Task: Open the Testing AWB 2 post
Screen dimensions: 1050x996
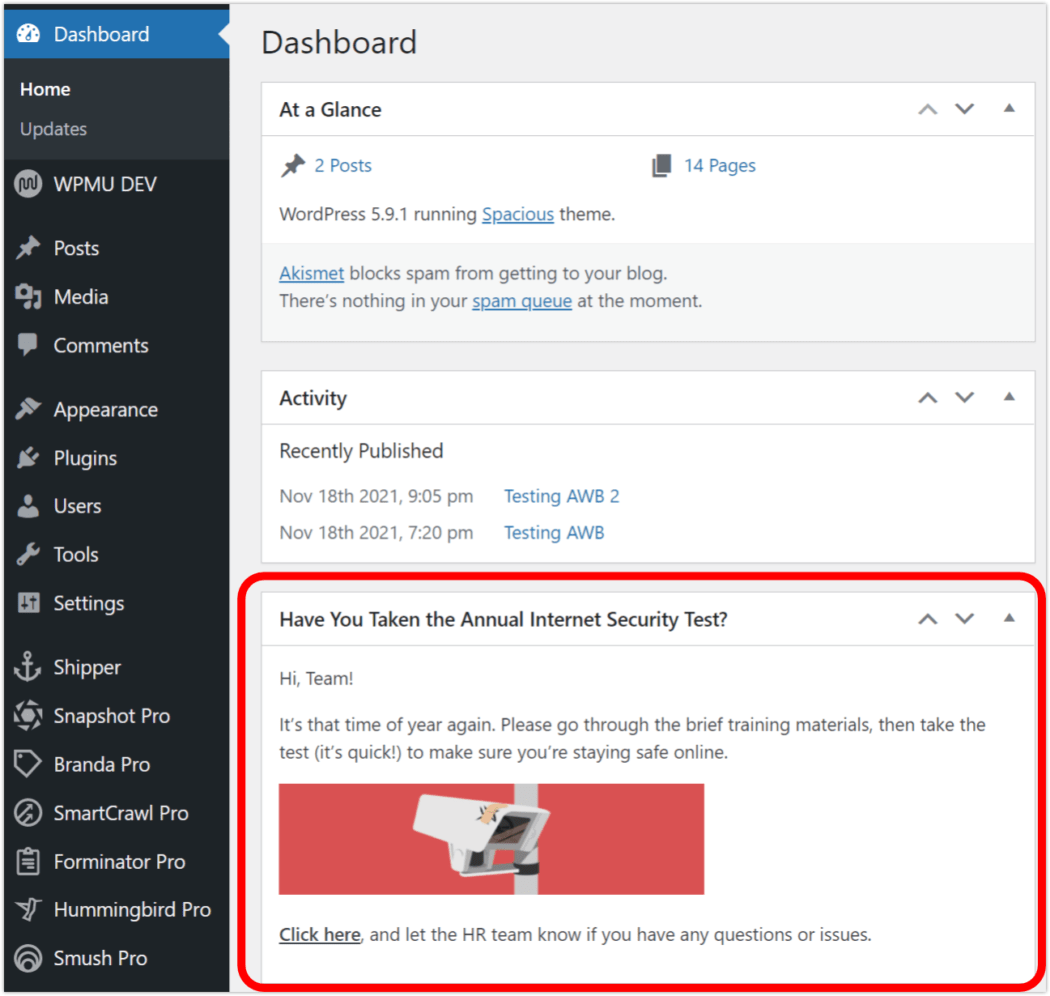Action: 561,496
